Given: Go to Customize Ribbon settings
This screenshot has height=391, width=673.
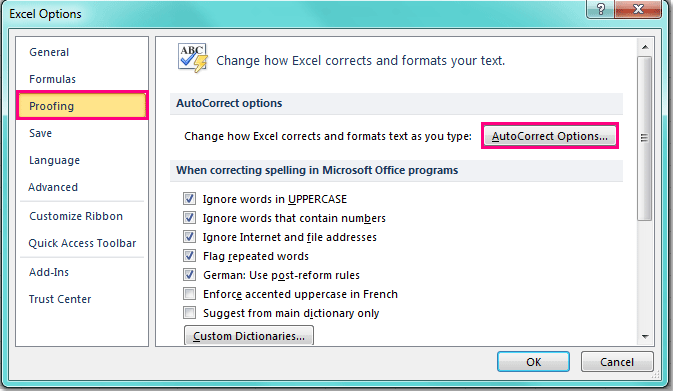Looking at the screenshot, I should [76, 216].
